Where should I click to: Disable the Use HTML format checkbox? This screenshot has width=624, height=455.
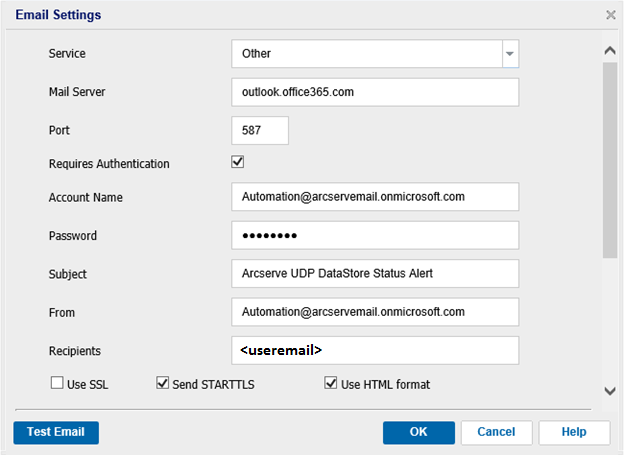331,383
